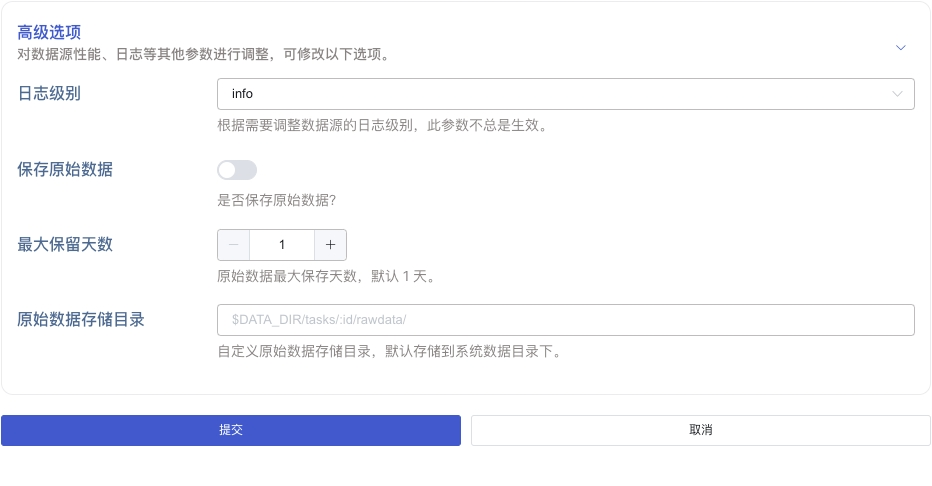Enable the 保存原始数据 switch

(x=237, y=170)
